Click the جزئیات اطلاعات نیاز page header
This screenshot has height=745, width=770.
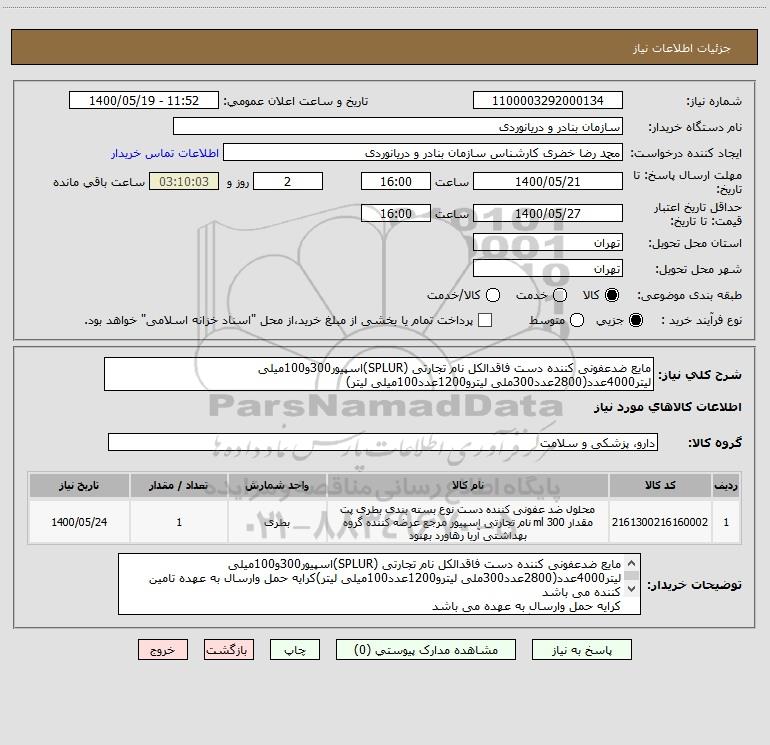pos(385,47)
